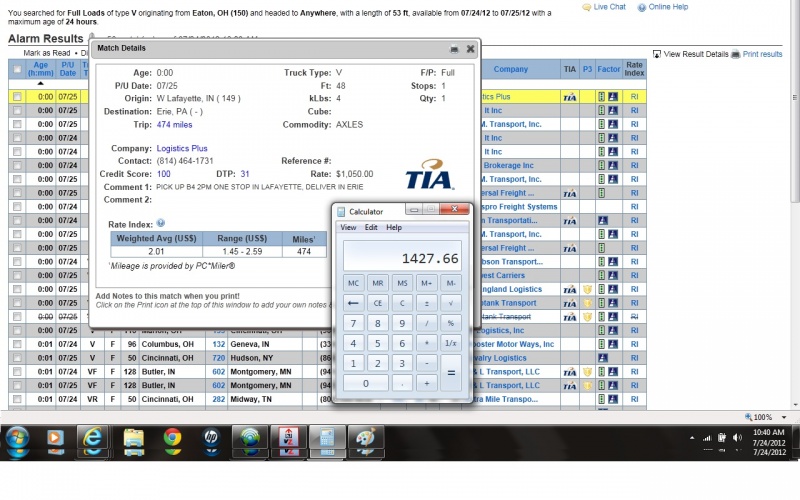Click the View Result Details icon
The height and width of the screenshot is (500, 800).
tap(657, 54)
